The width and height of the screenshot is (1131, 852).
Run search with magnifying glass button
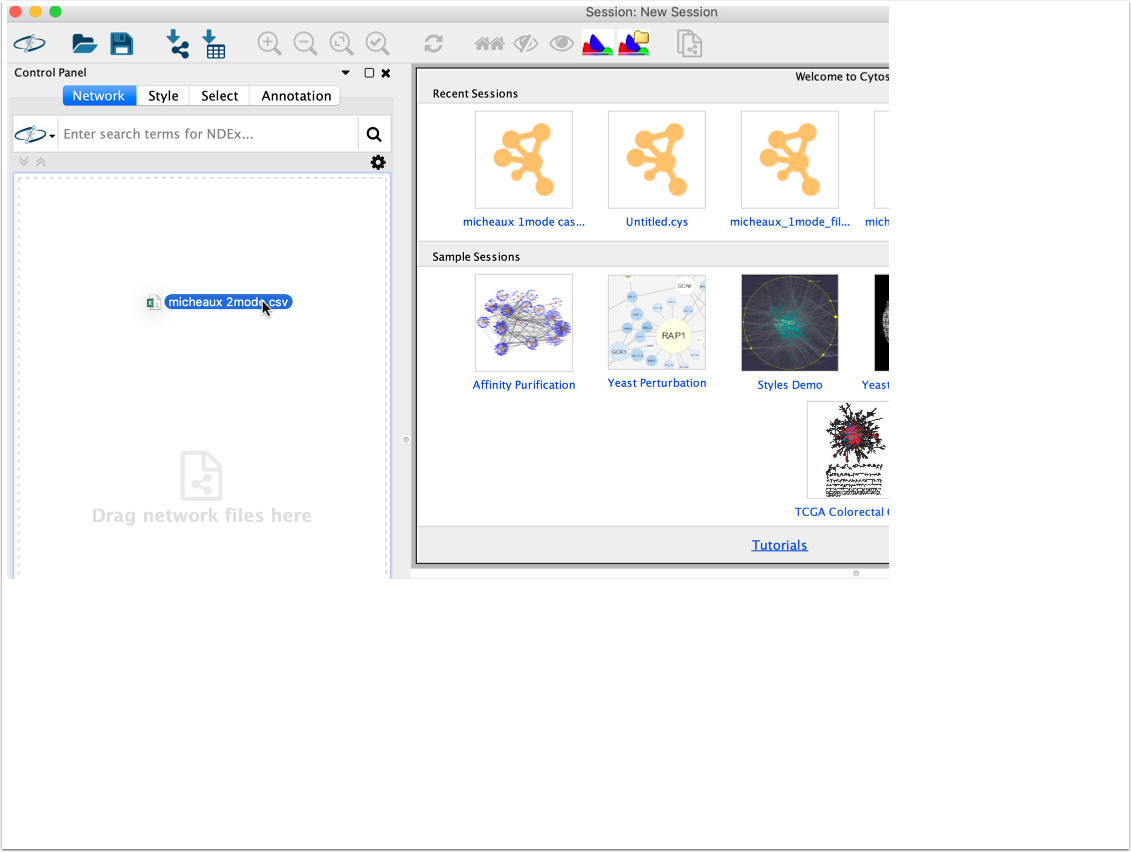coord(374,134)
